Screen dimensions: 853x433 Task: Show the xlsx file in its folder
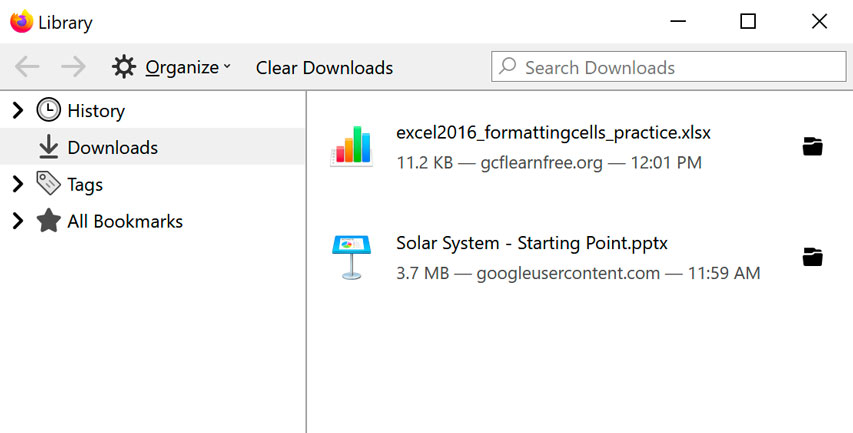pos(813,147)
